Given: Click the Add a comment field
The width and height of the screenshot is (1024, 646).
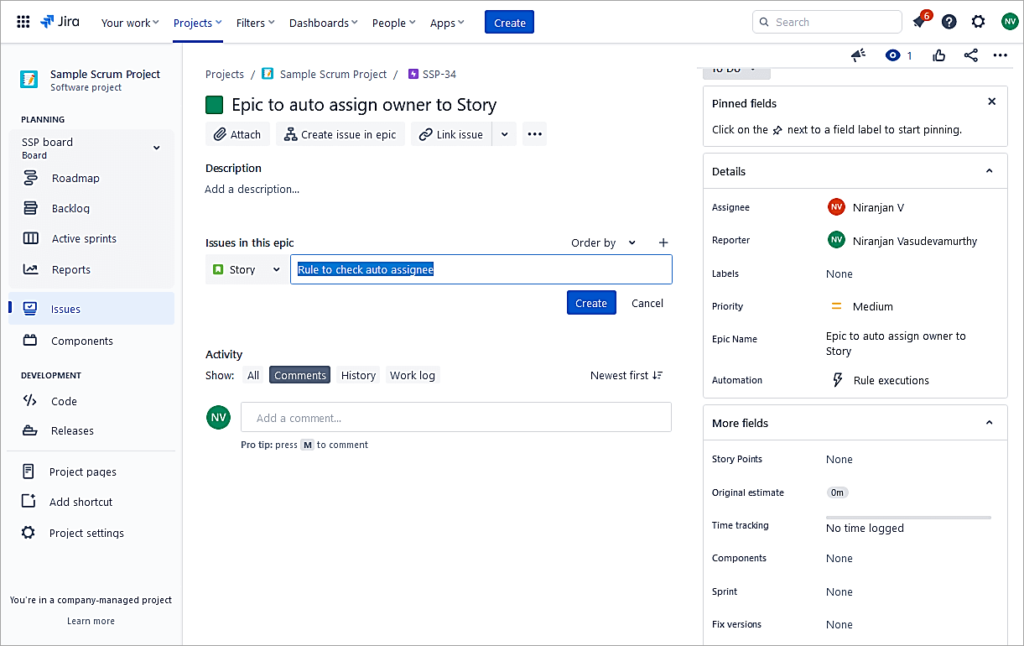Looking at the screenshot, I should pos(455,417).
